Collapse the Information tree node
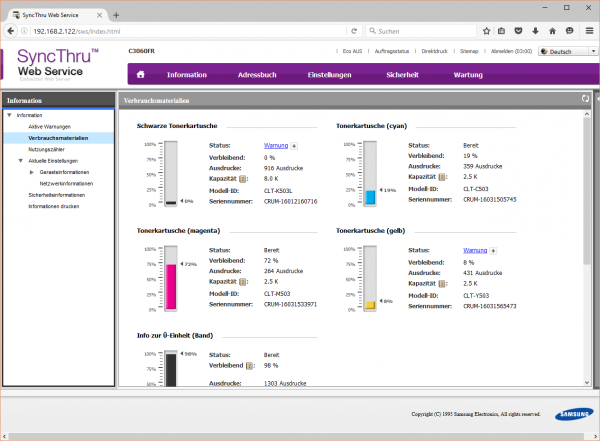 coord(9,116)
